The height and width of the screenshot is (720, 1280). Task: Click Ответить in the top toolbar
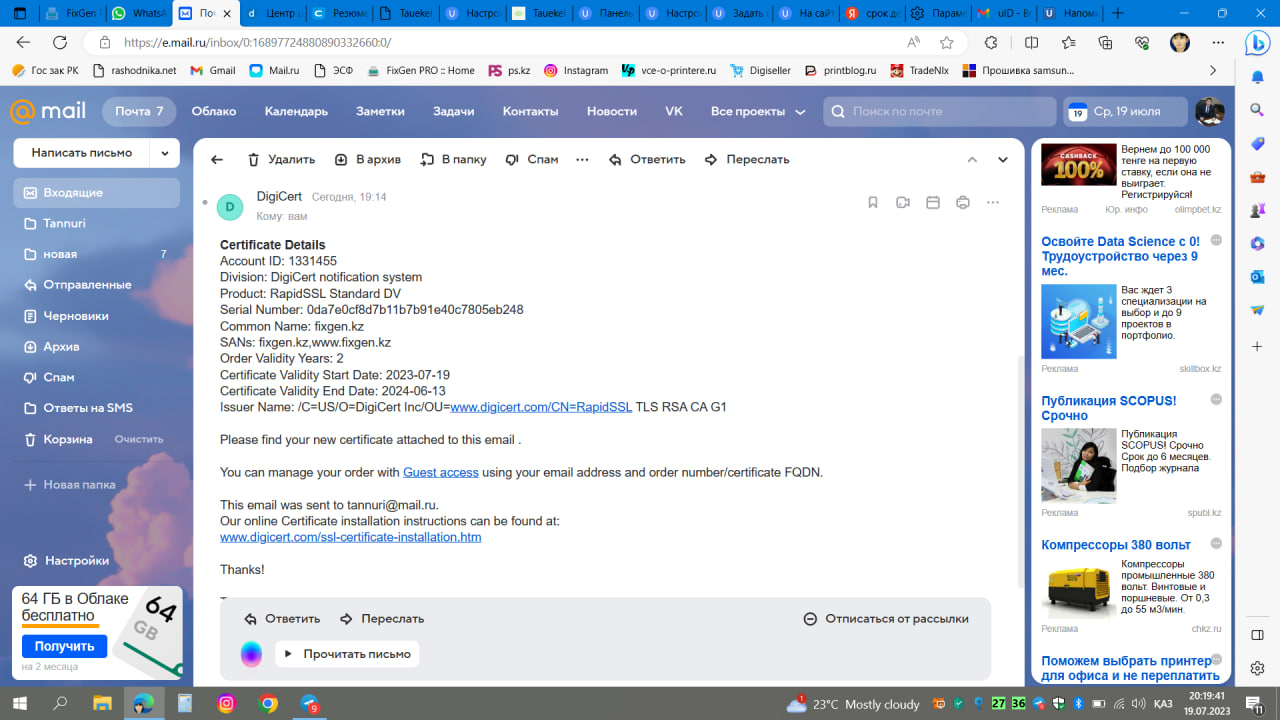coord(647,160)
